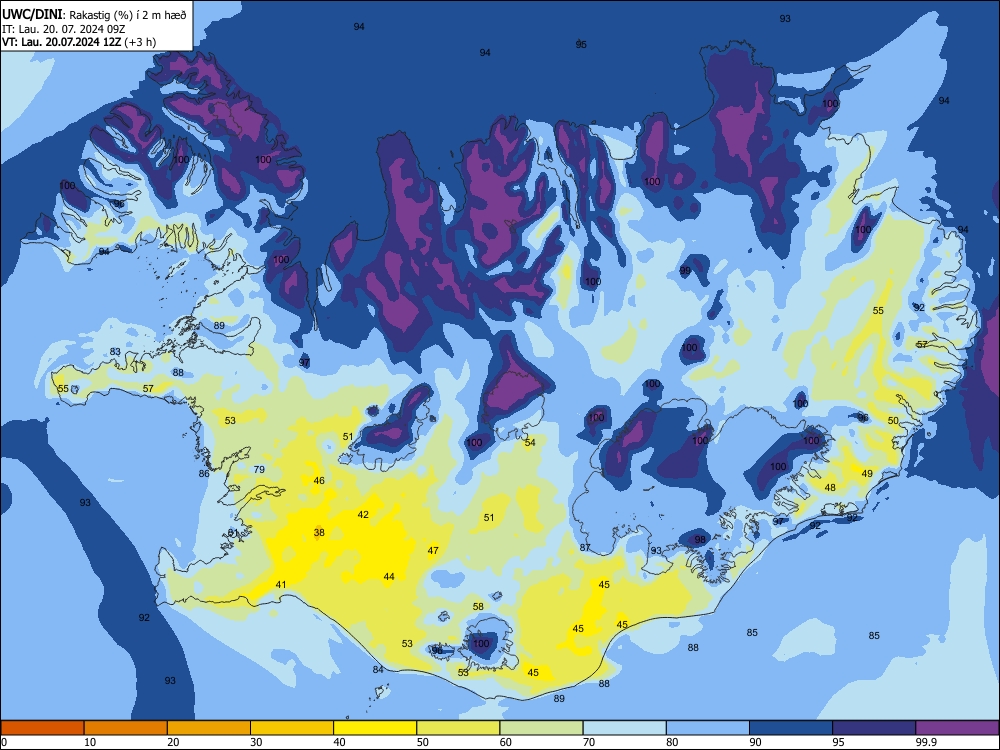Image resolution: width=1000 pixels, height=750 pixels.
Task: Click the orange 10–20 legend swatch
Action: coord(126,728)
